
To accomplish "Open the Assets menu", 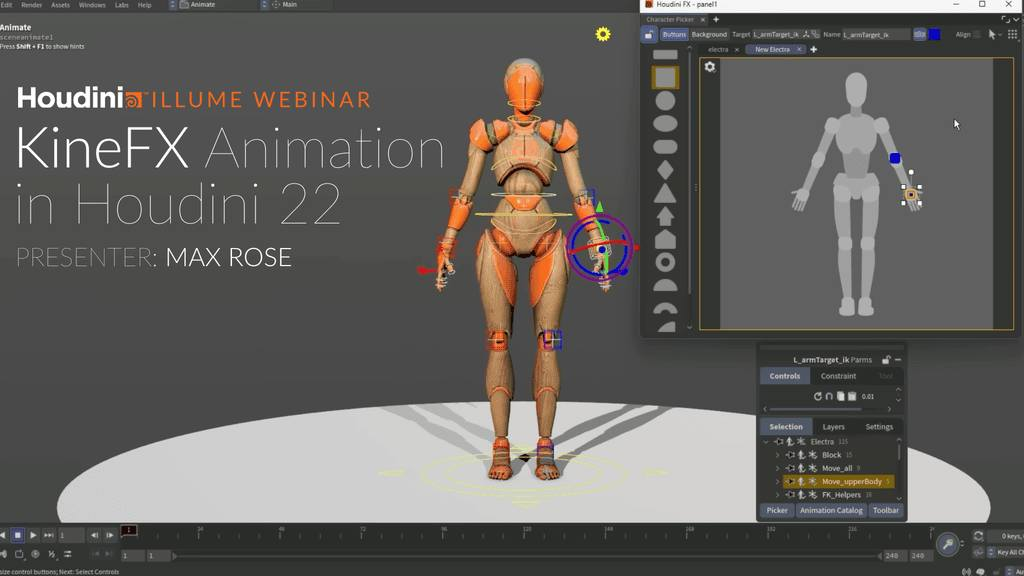I will click(60, 5).
